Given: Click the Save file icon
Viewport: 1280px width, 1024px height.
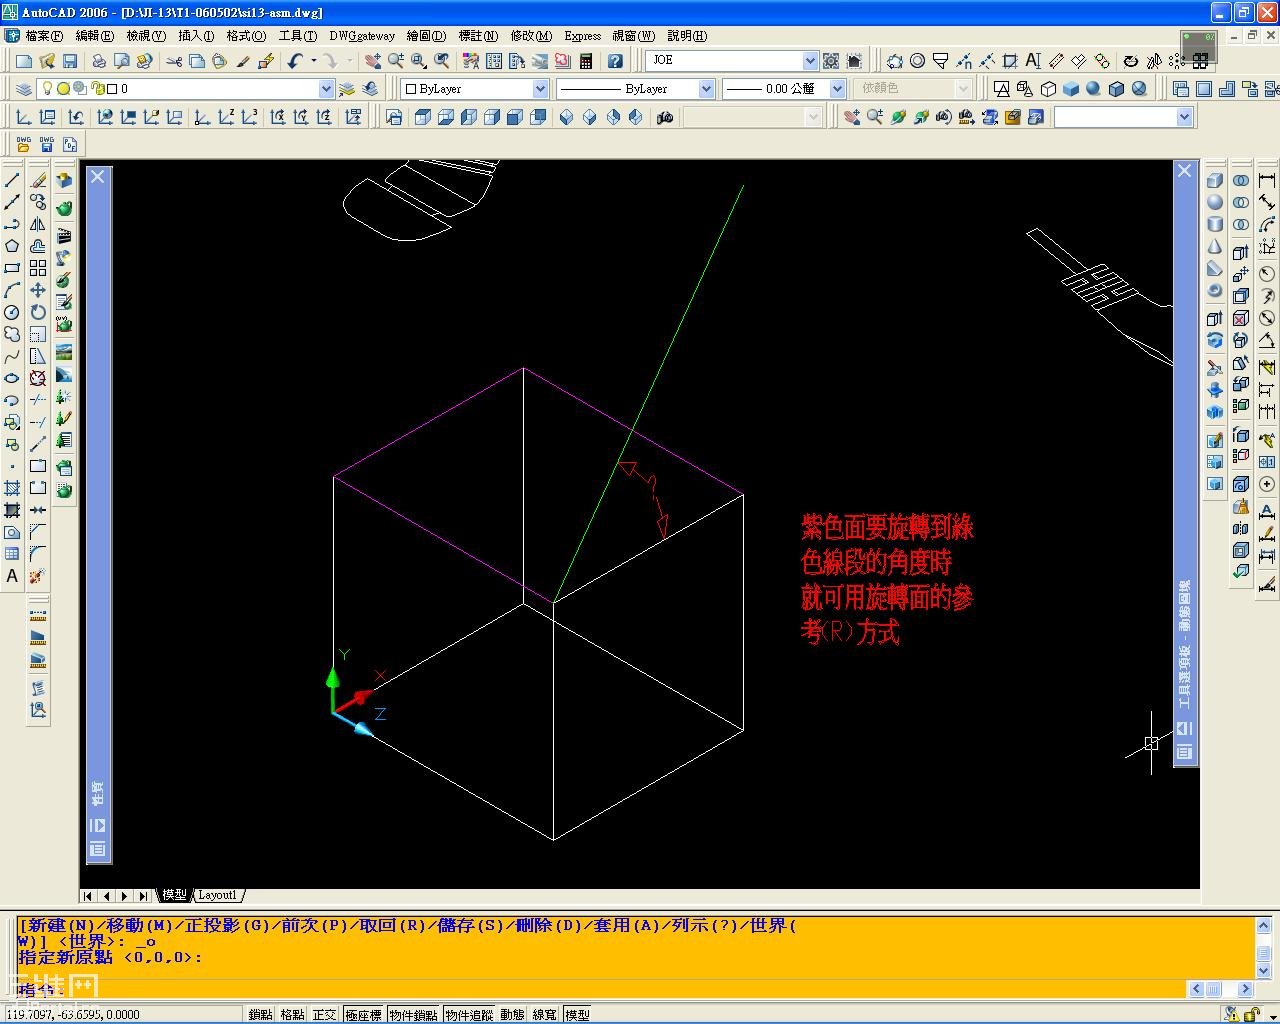Looking at the screenshot, I should (70, 61).
